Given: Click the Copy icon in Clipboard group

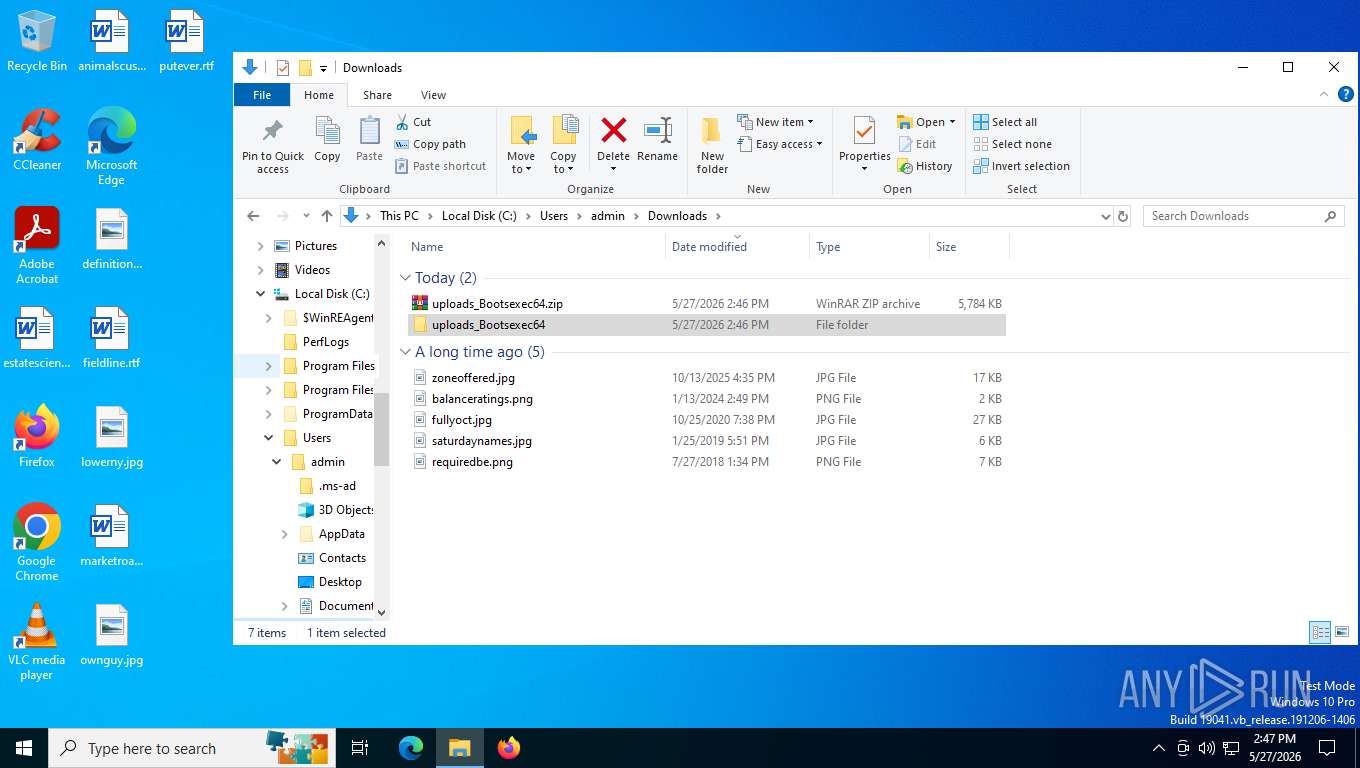Looking at the screenshot, I should tap(327, 131).
